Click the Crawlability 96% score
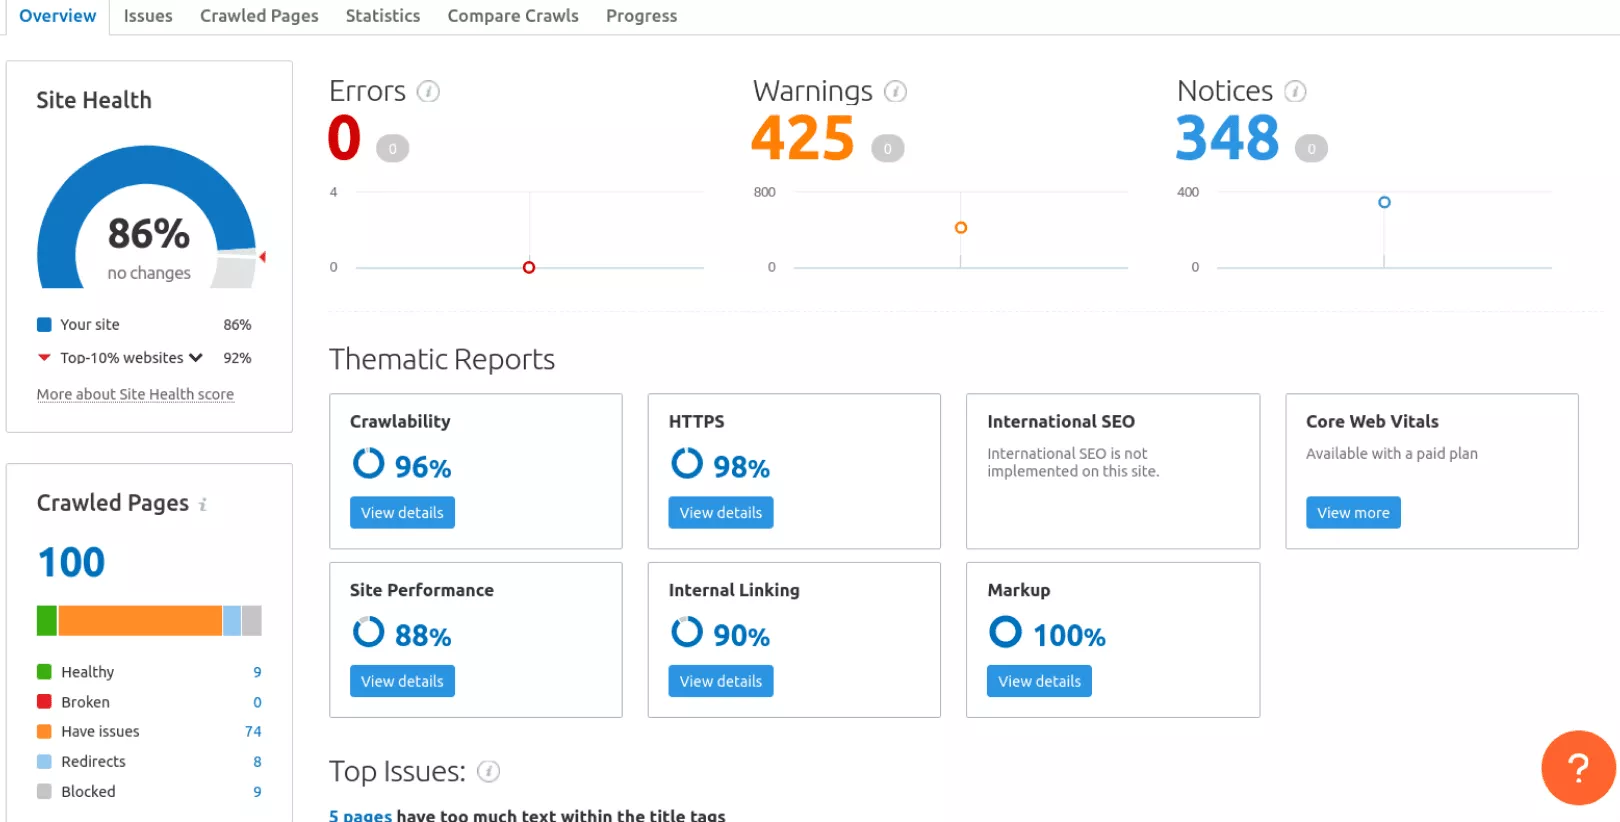The width and height of the screenshot is (1620, 822). 423,467
